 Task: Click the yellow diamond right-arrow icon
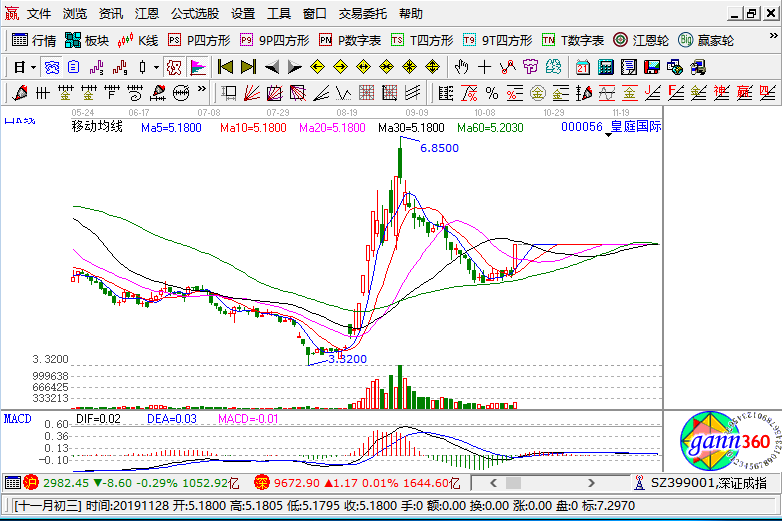(340, 67)
